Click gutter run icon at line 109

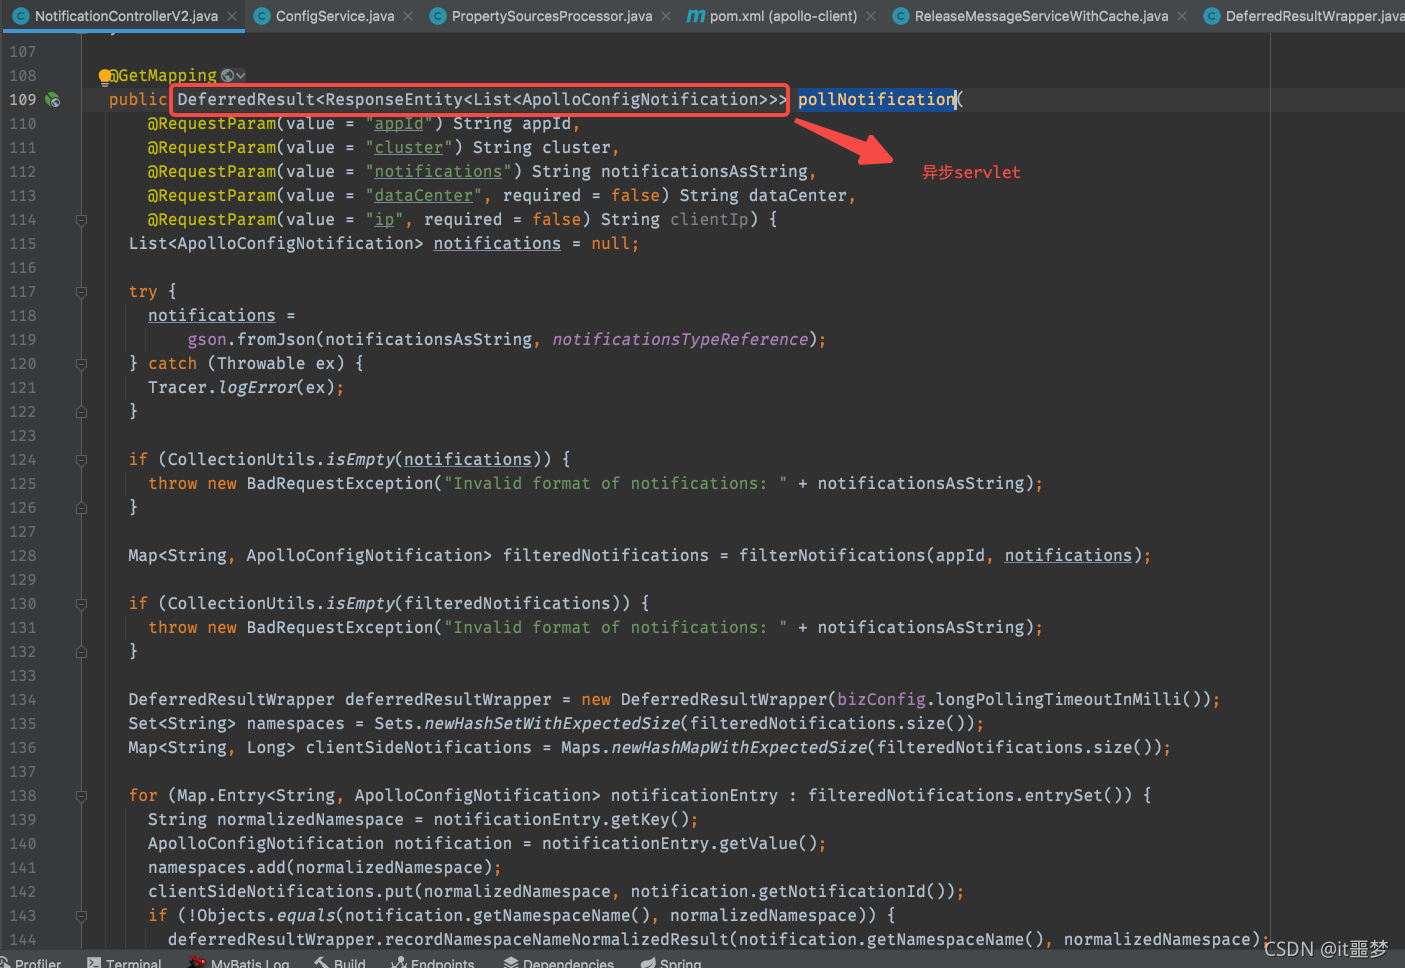pos(53,100)
